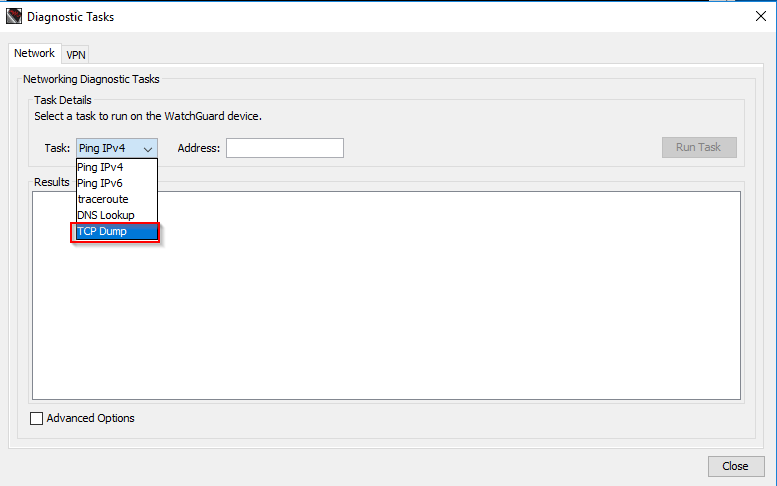This screenshot has height=486, width=777.
Task: Collapse the Task dropdown via its arrow
Action: click(x=147, y=148)
